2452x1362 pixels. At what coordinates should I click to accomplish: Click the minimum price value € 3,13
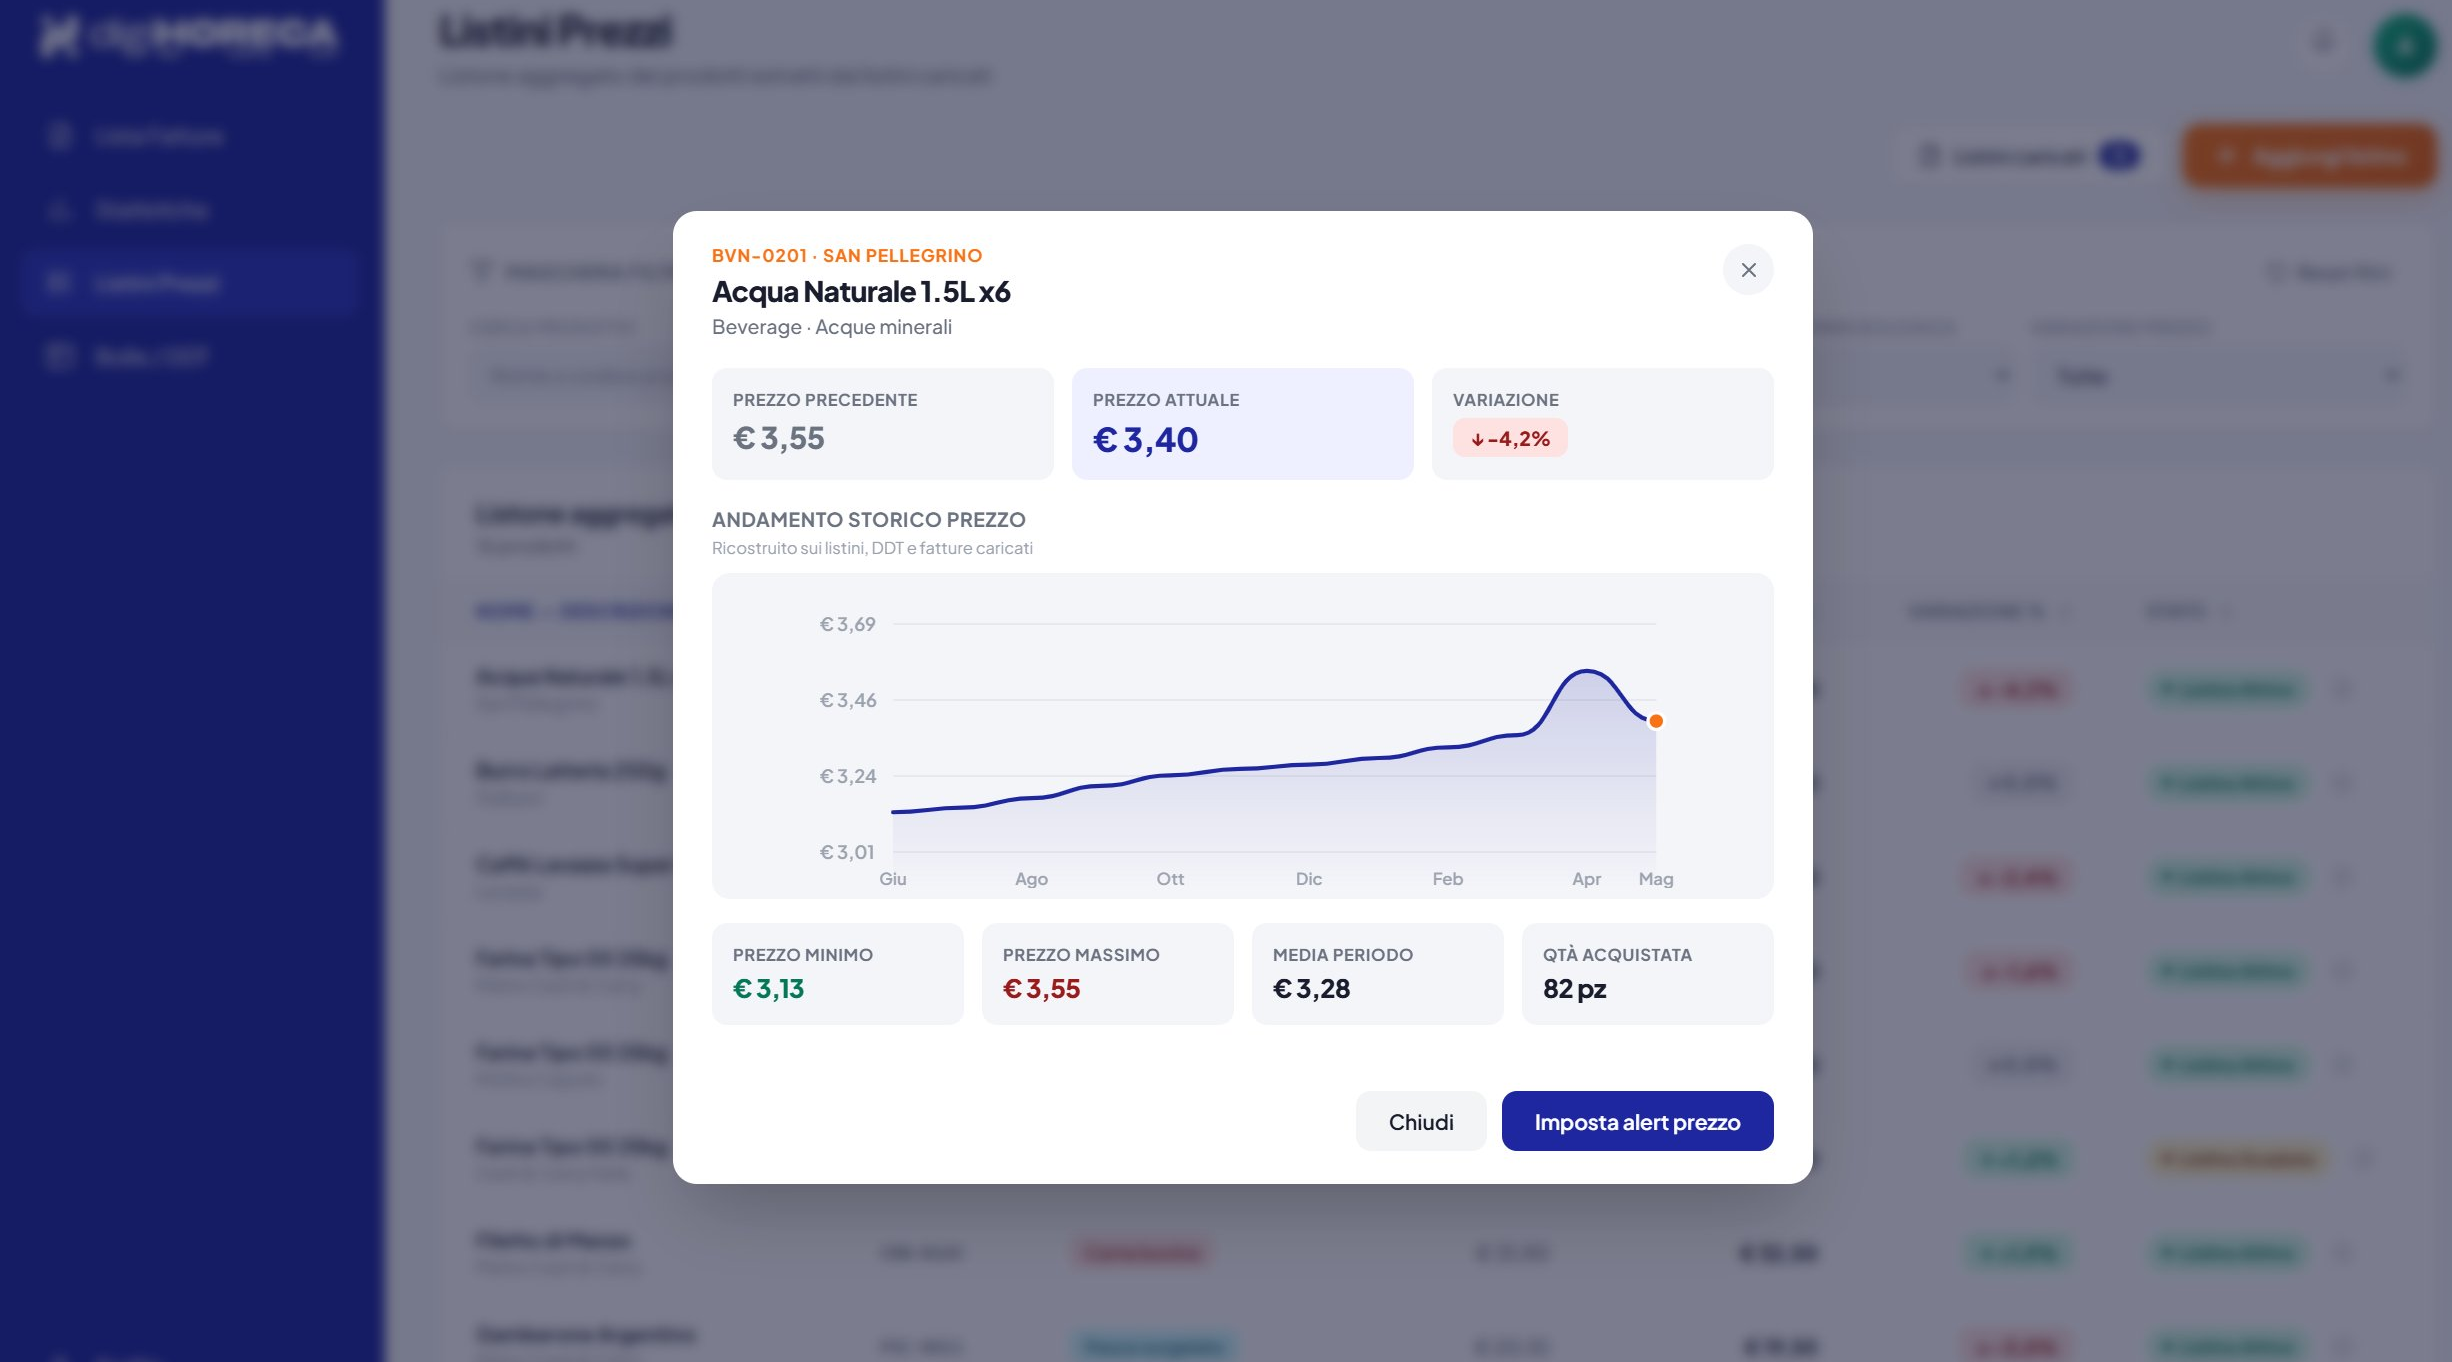(x=768, y=989)
